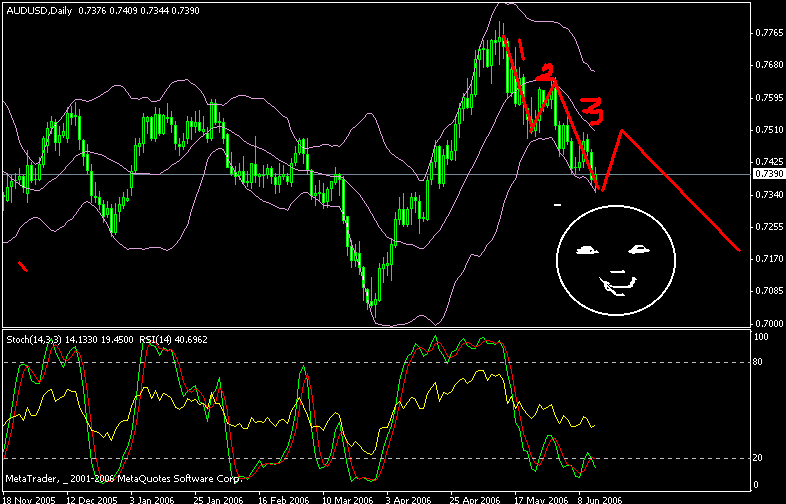Click the 0.7765 price axis label
The width and height of the screenshot is (786, 504).
pos(769,33)
